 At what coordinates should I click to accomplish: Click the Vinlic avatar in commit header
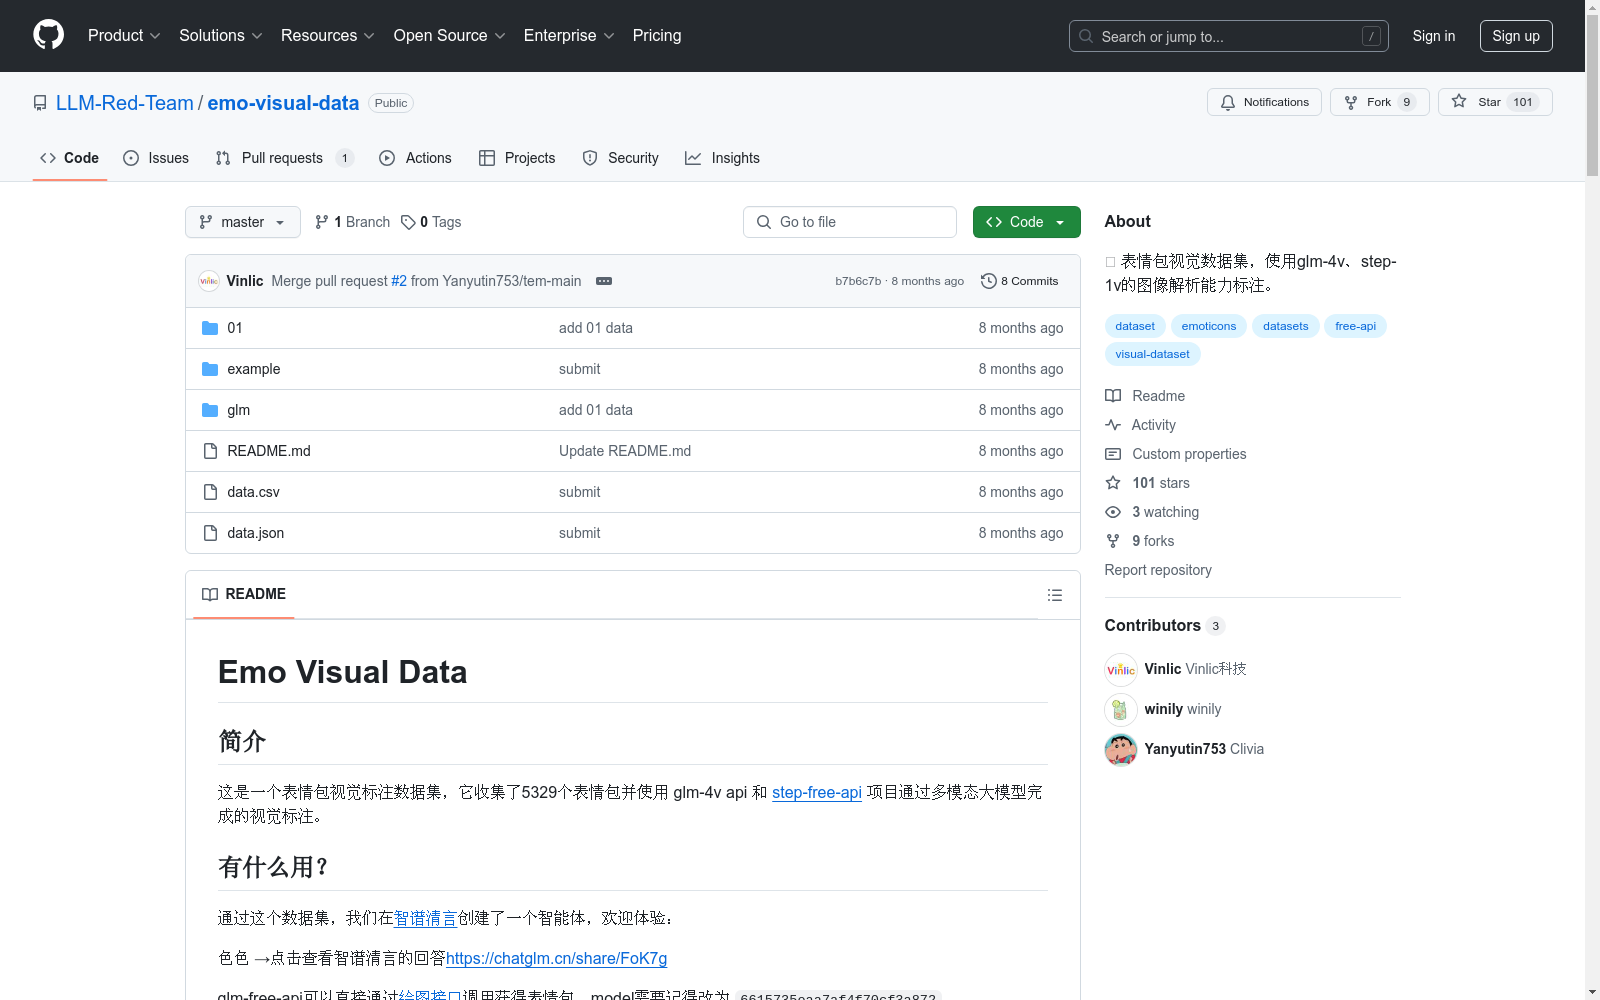pyautogui.click(x=209, y=281)
